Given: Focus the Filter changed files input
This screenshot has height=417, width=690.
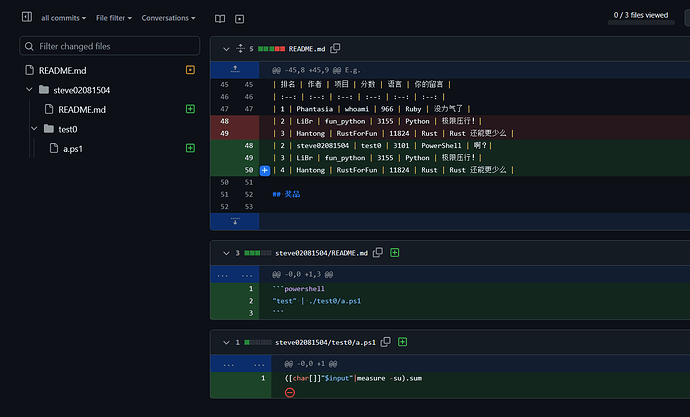Looking at the screenshot, I should coord(110,46).
